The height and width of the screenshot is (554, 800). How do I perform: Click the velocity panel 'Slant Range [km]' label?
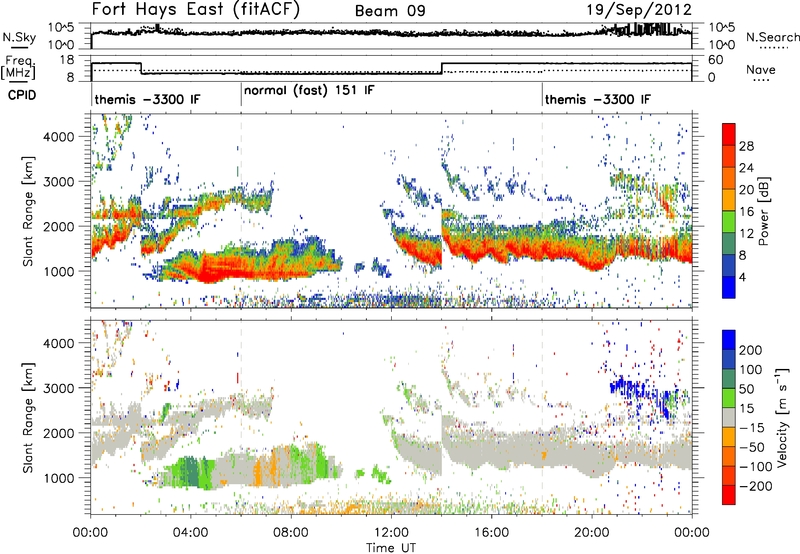point(28,417)
